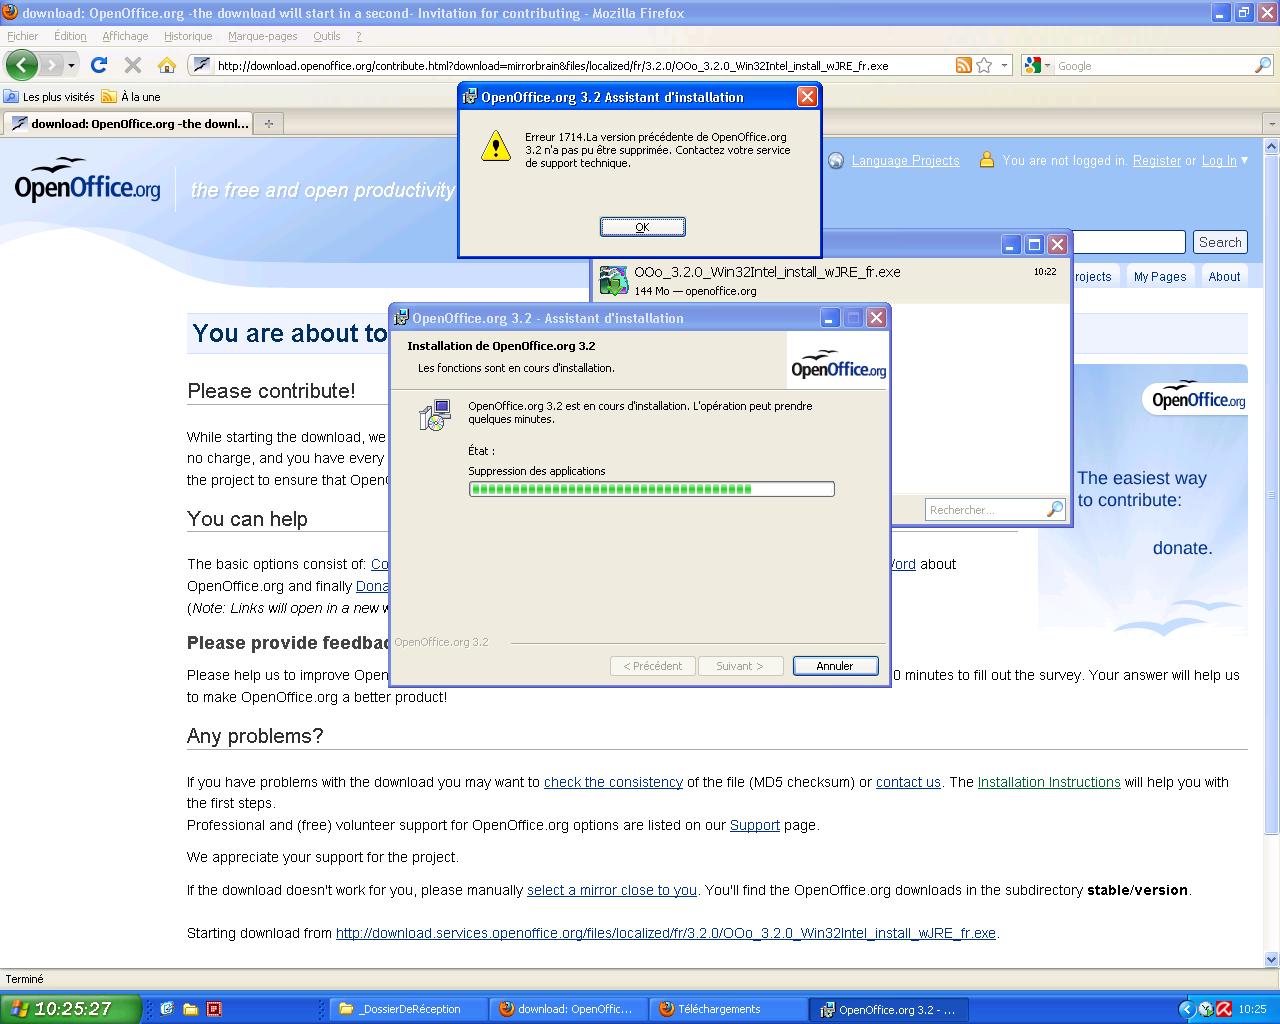This screenshot has width=1280, height=1024.
Task: Open the Support page link
Action: click(755, 825)
